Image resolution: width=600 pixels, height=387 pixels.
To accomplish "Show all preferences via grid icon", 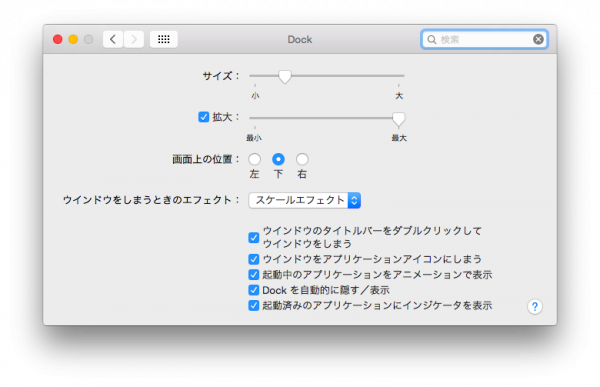I will [164, 39].
